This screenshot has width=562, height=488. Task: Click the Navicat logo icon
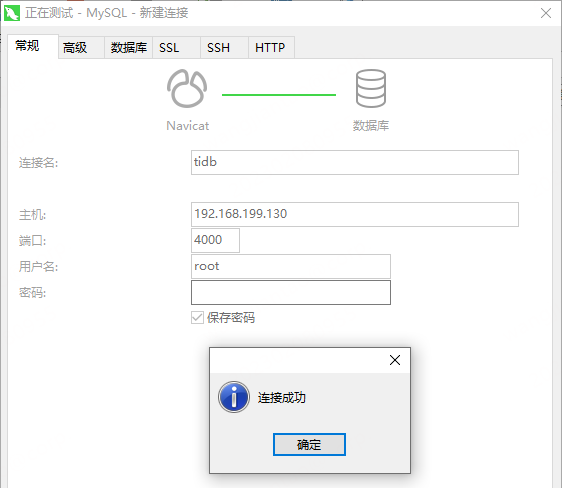187,88
